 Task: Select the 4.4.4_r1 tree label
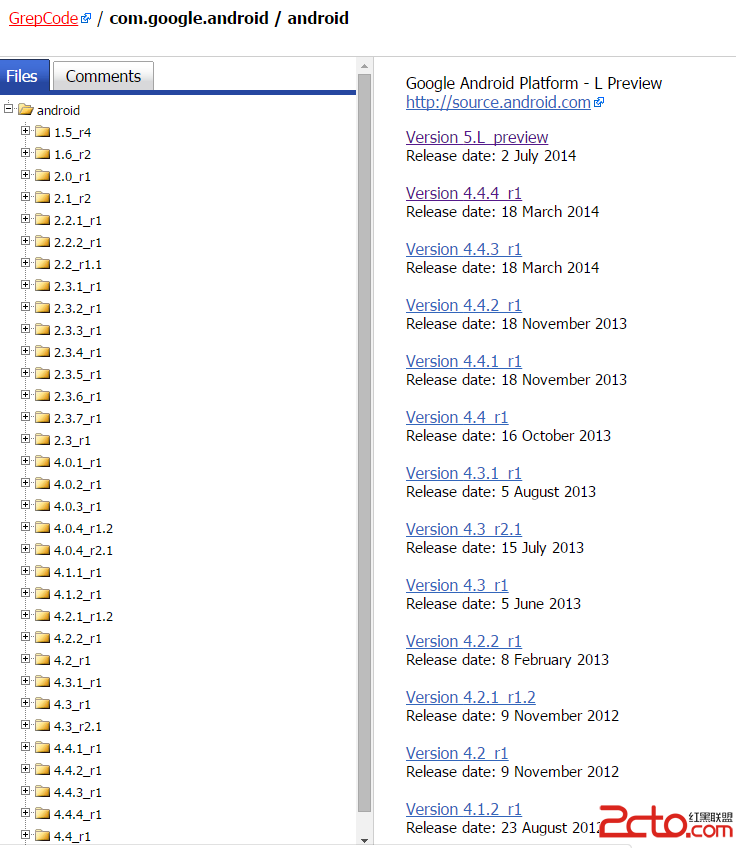point(77,814)
